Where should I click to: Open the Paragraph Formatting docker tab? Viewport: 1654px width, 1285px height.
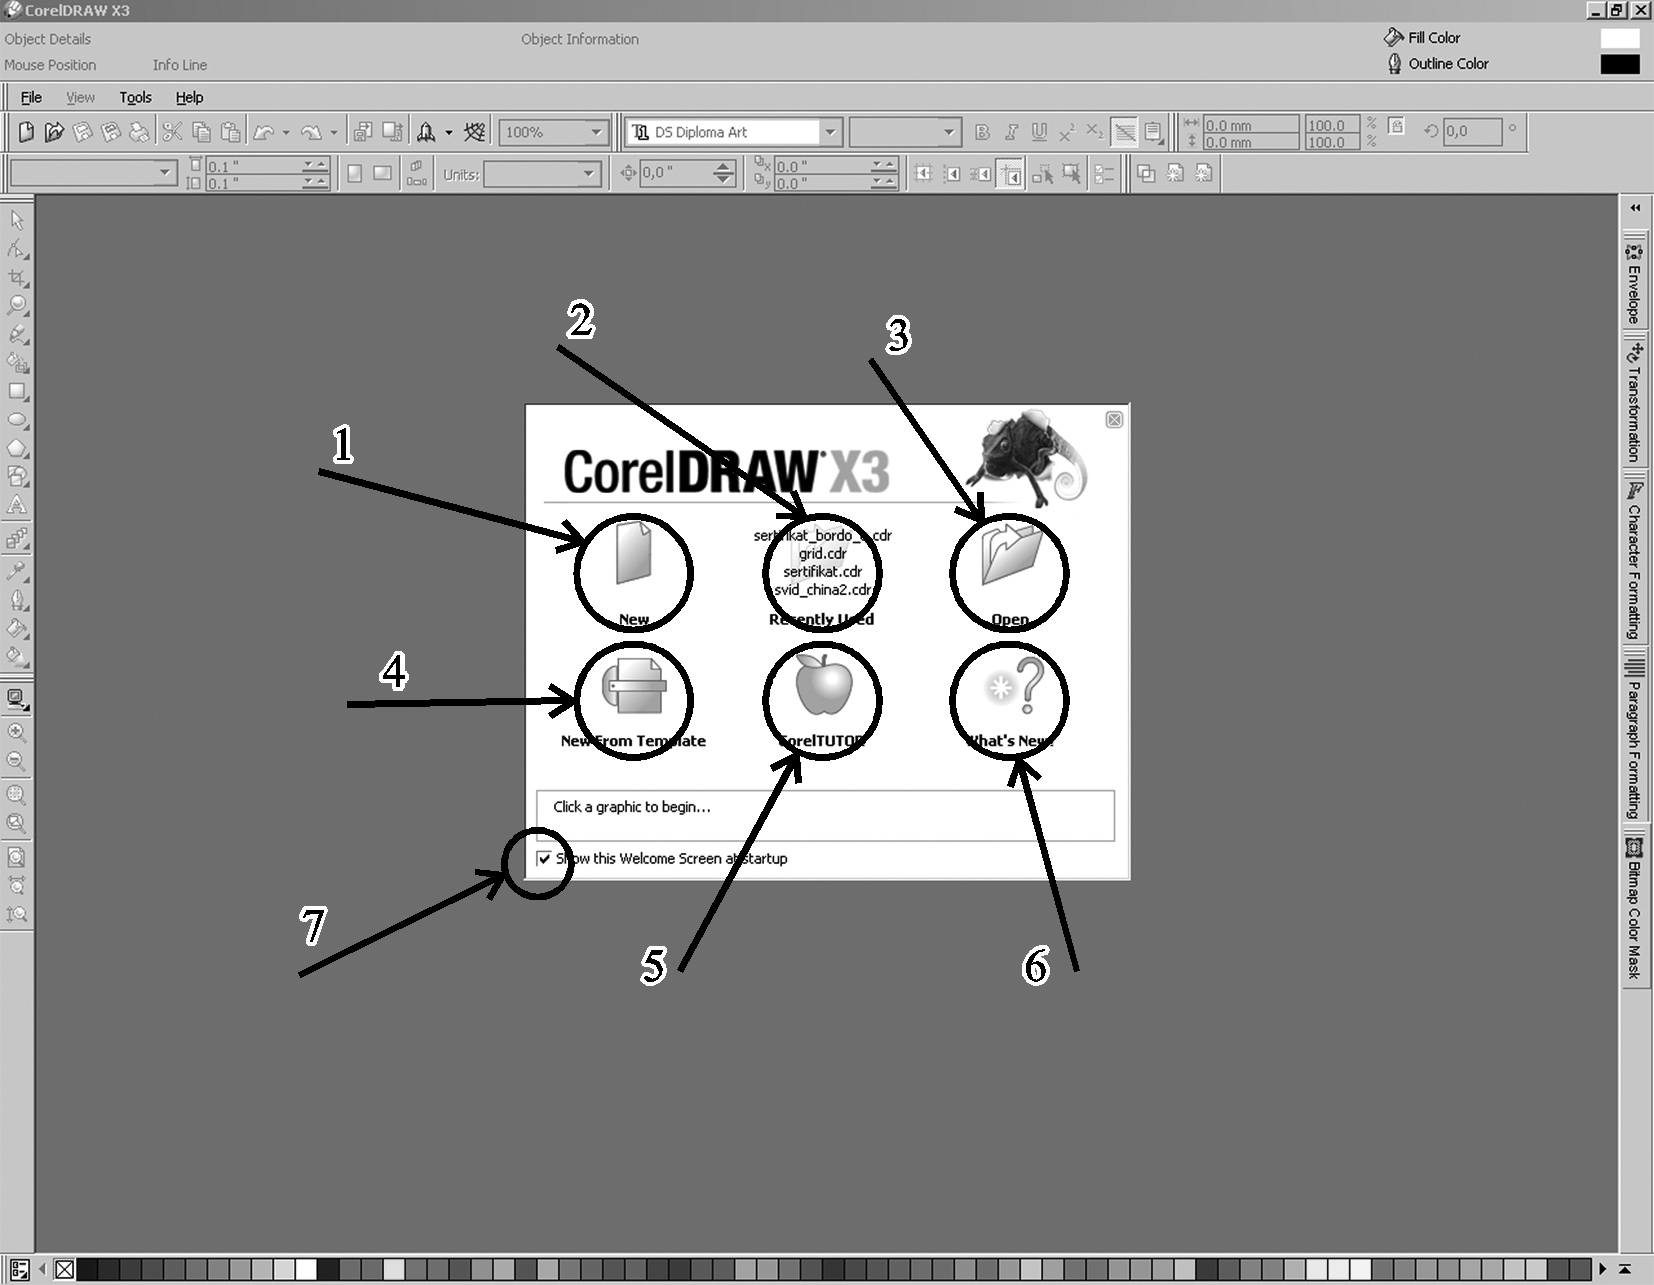pyautogui.click(x=1634, y=735)
